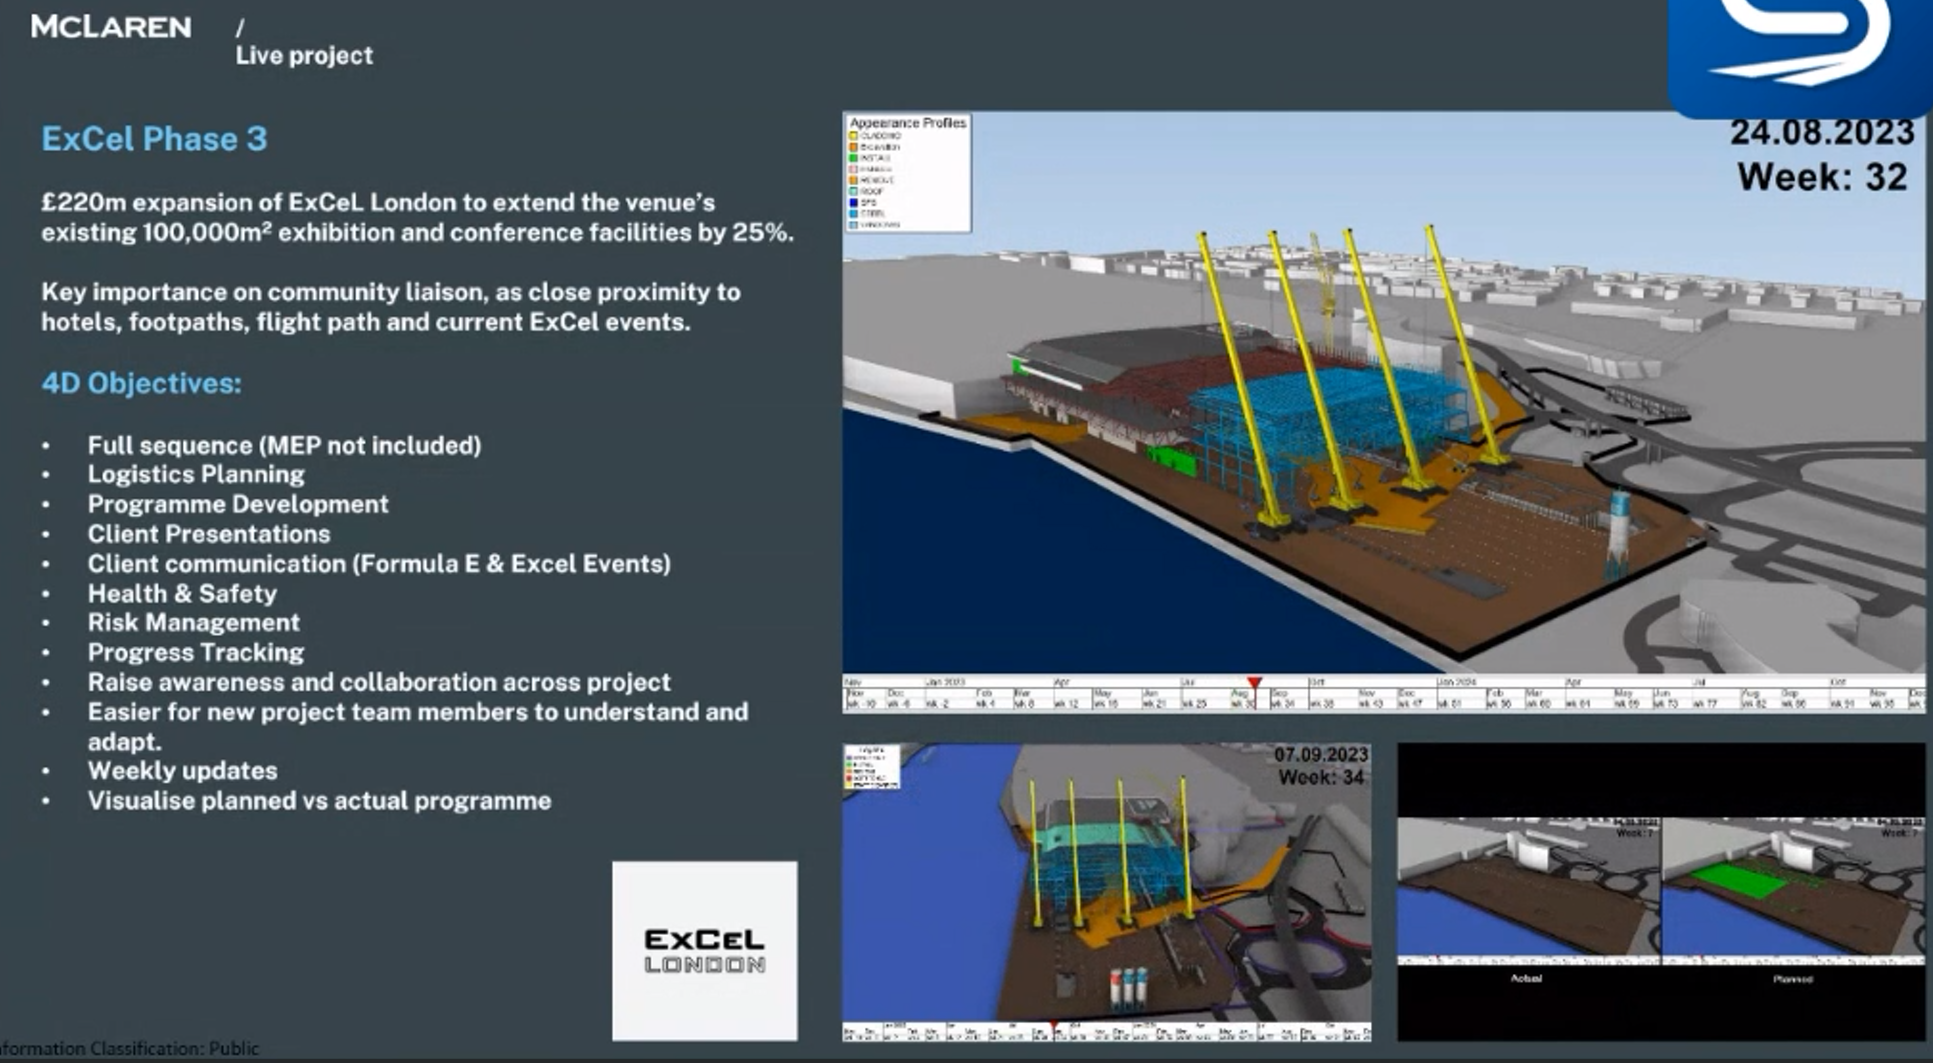
Task: Click the month timeline strip below main model
Action: click(1384, 693)
